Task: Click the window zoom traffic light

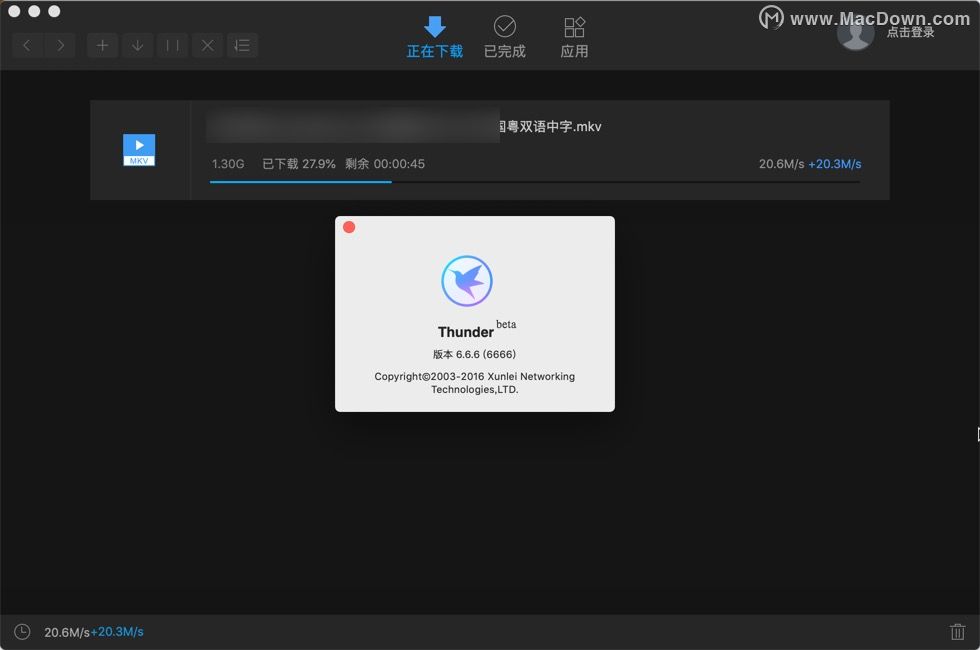Action: pyautogui.click(x=54, y=11)
